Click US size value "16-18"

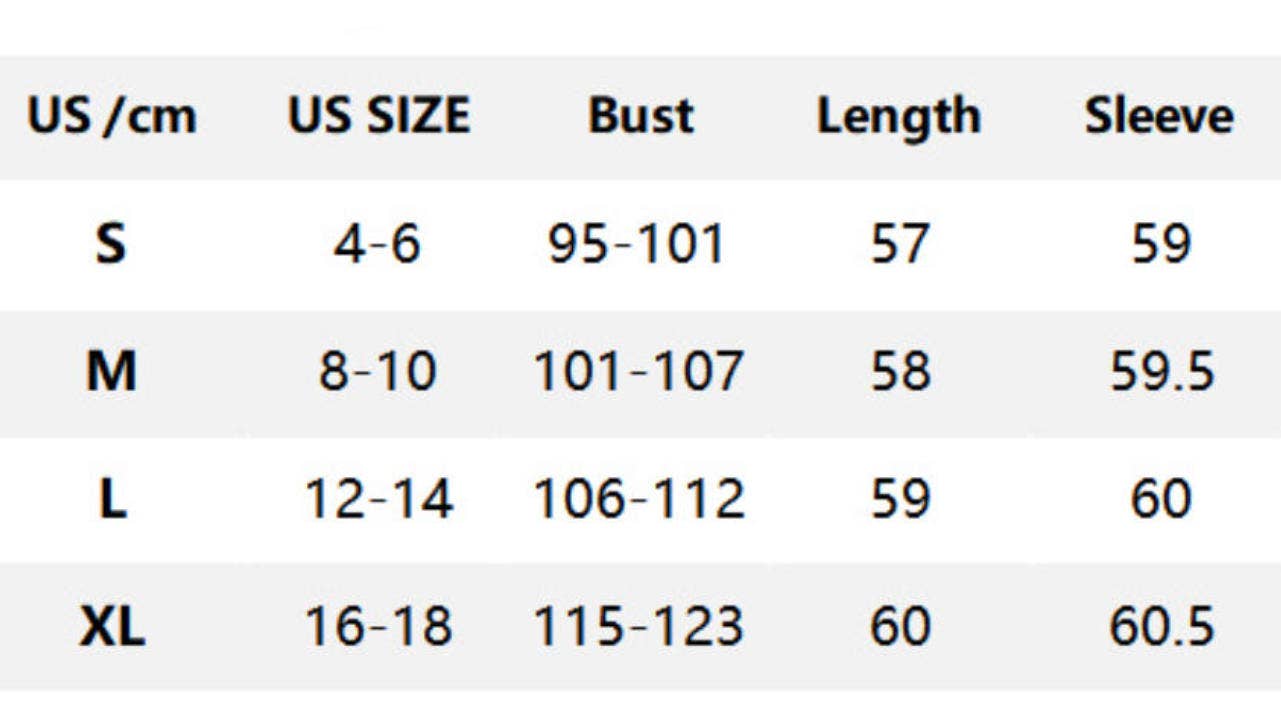pyautogui.click(x=378, y=627)
